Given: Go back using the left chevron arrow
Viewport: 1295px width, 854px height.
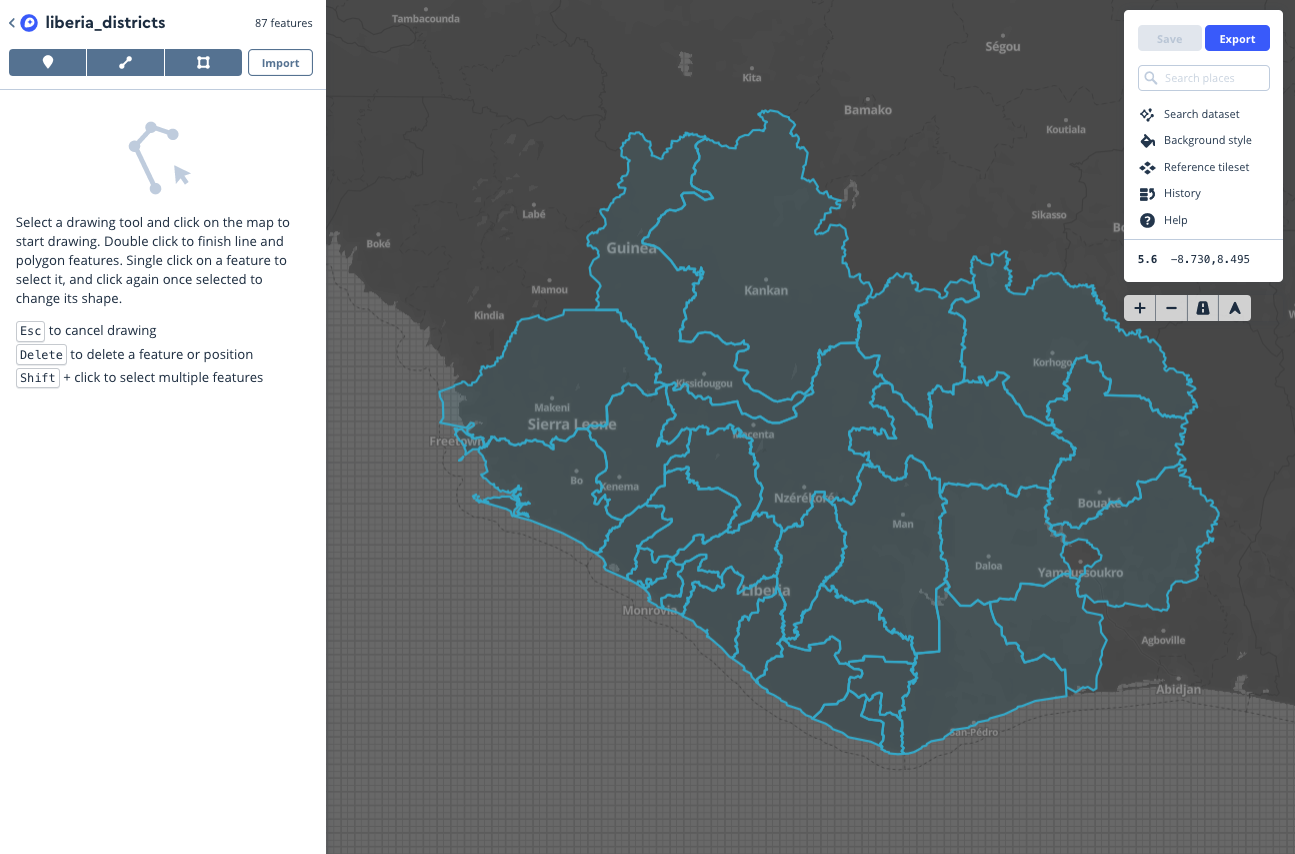Looking at the screenshot, I should 12,23.
